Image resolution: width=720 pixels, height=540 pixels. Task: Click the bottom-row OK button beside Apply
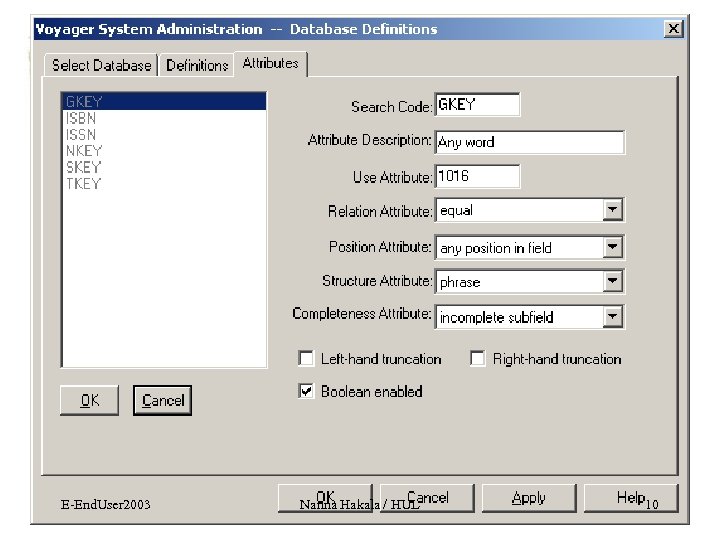(x=325, y=498)
